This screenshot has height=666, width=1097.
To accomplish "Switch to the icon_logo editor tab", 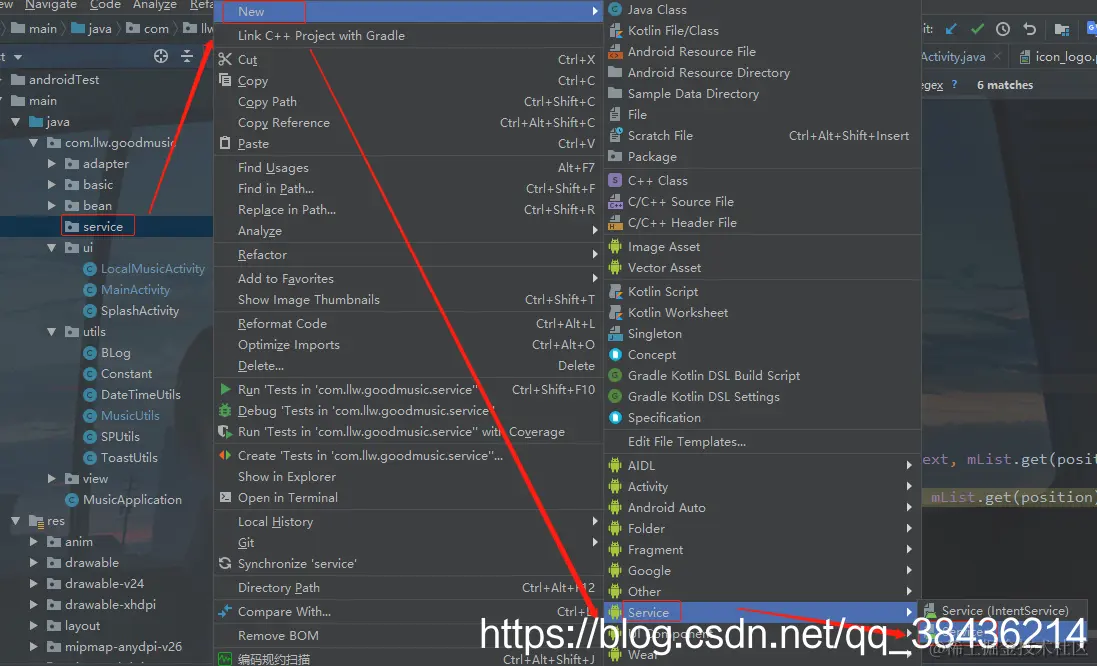I will pos(1057,57).
